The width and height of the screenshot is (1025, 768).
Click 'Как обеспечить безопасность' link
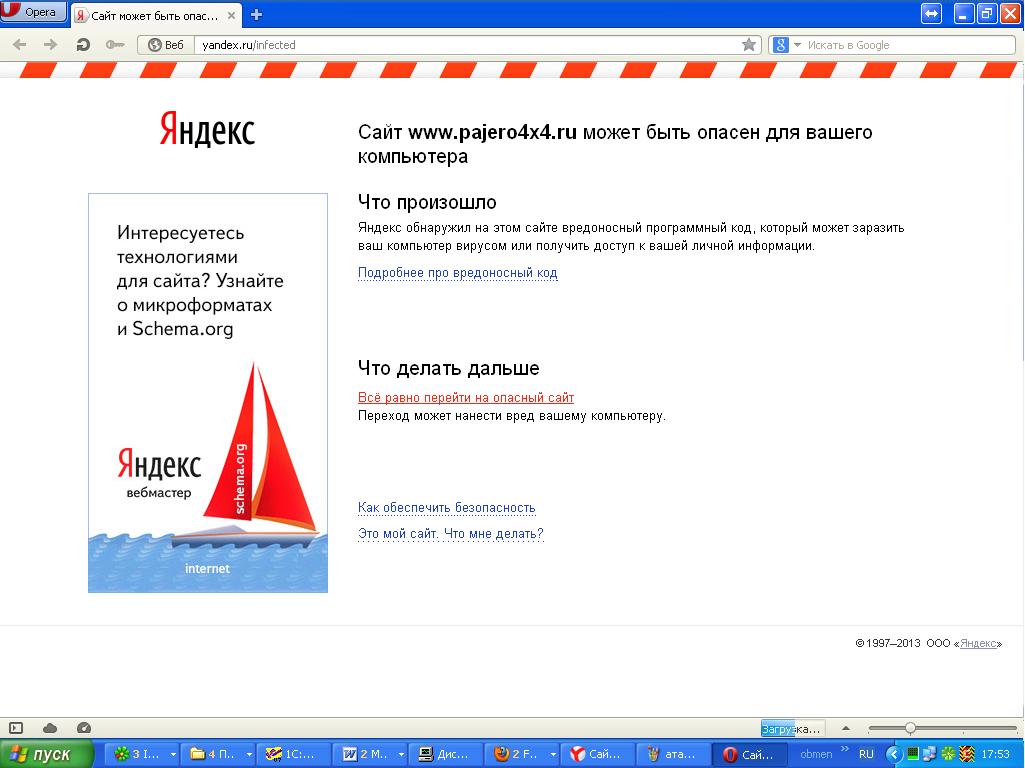pos(446,508)
